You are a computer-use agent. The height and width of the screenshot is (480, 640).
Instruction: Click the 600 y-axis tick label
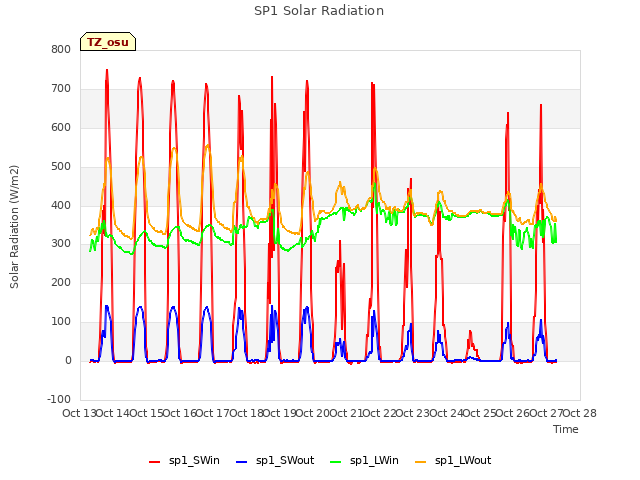61,127
